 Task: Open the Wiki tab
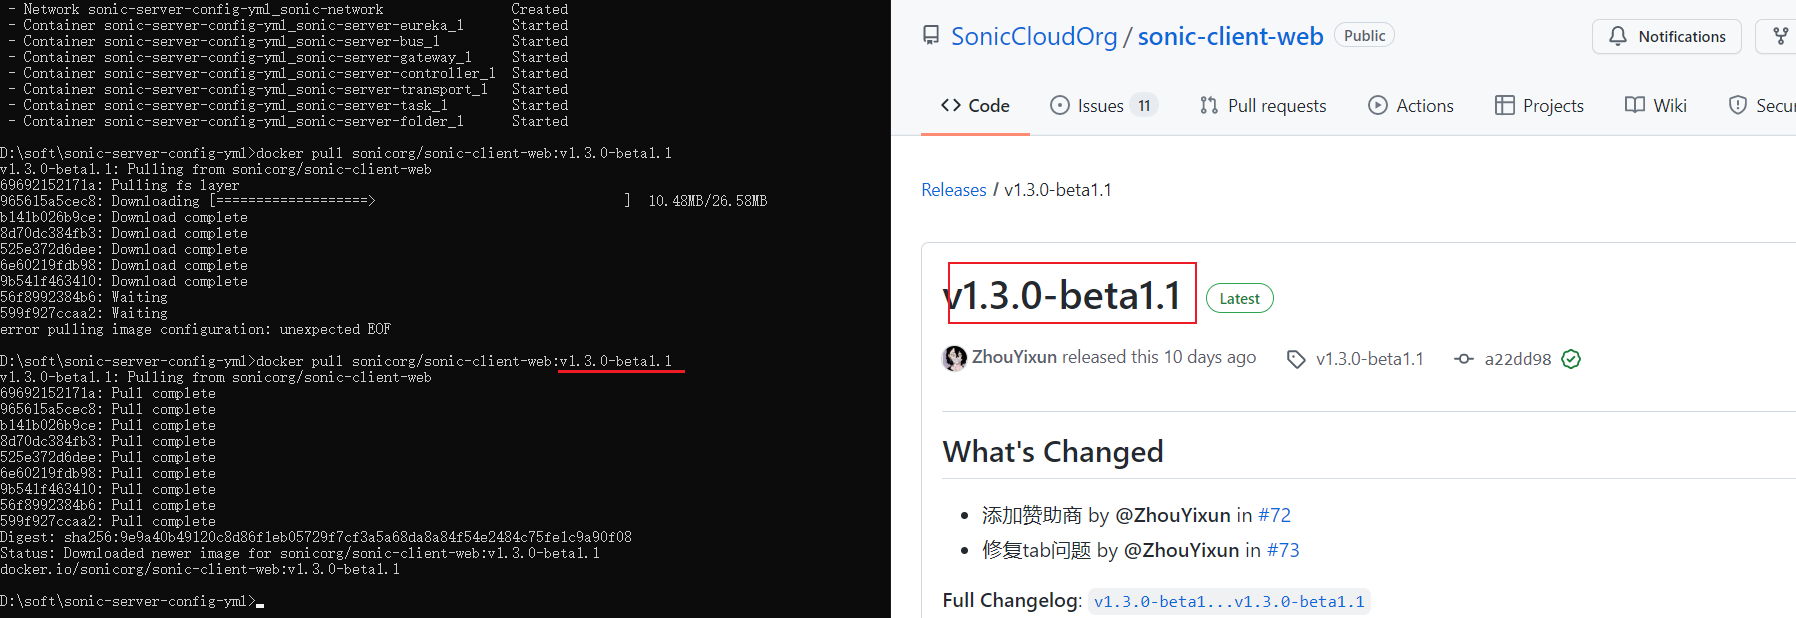coord(1656,105)
